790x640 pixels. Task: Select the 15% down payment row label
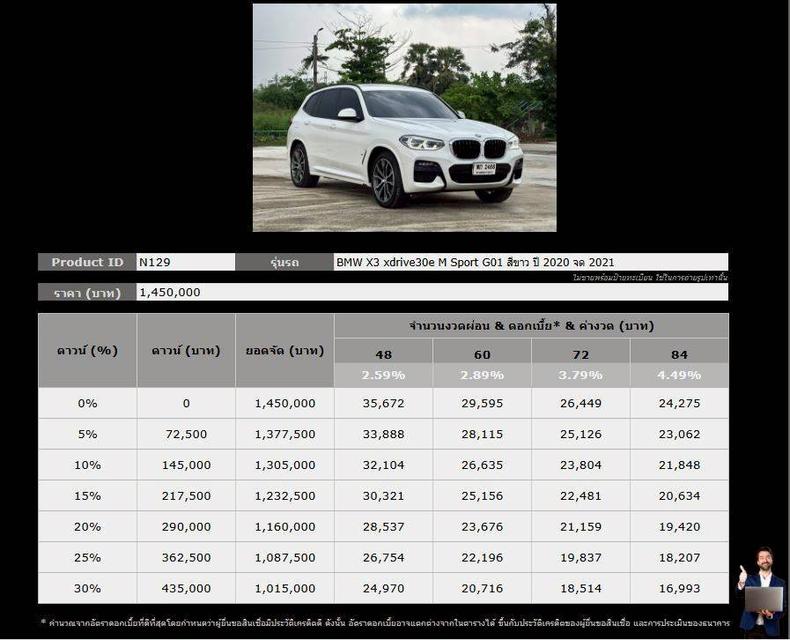pyautogui.click(x=88, y=496)
